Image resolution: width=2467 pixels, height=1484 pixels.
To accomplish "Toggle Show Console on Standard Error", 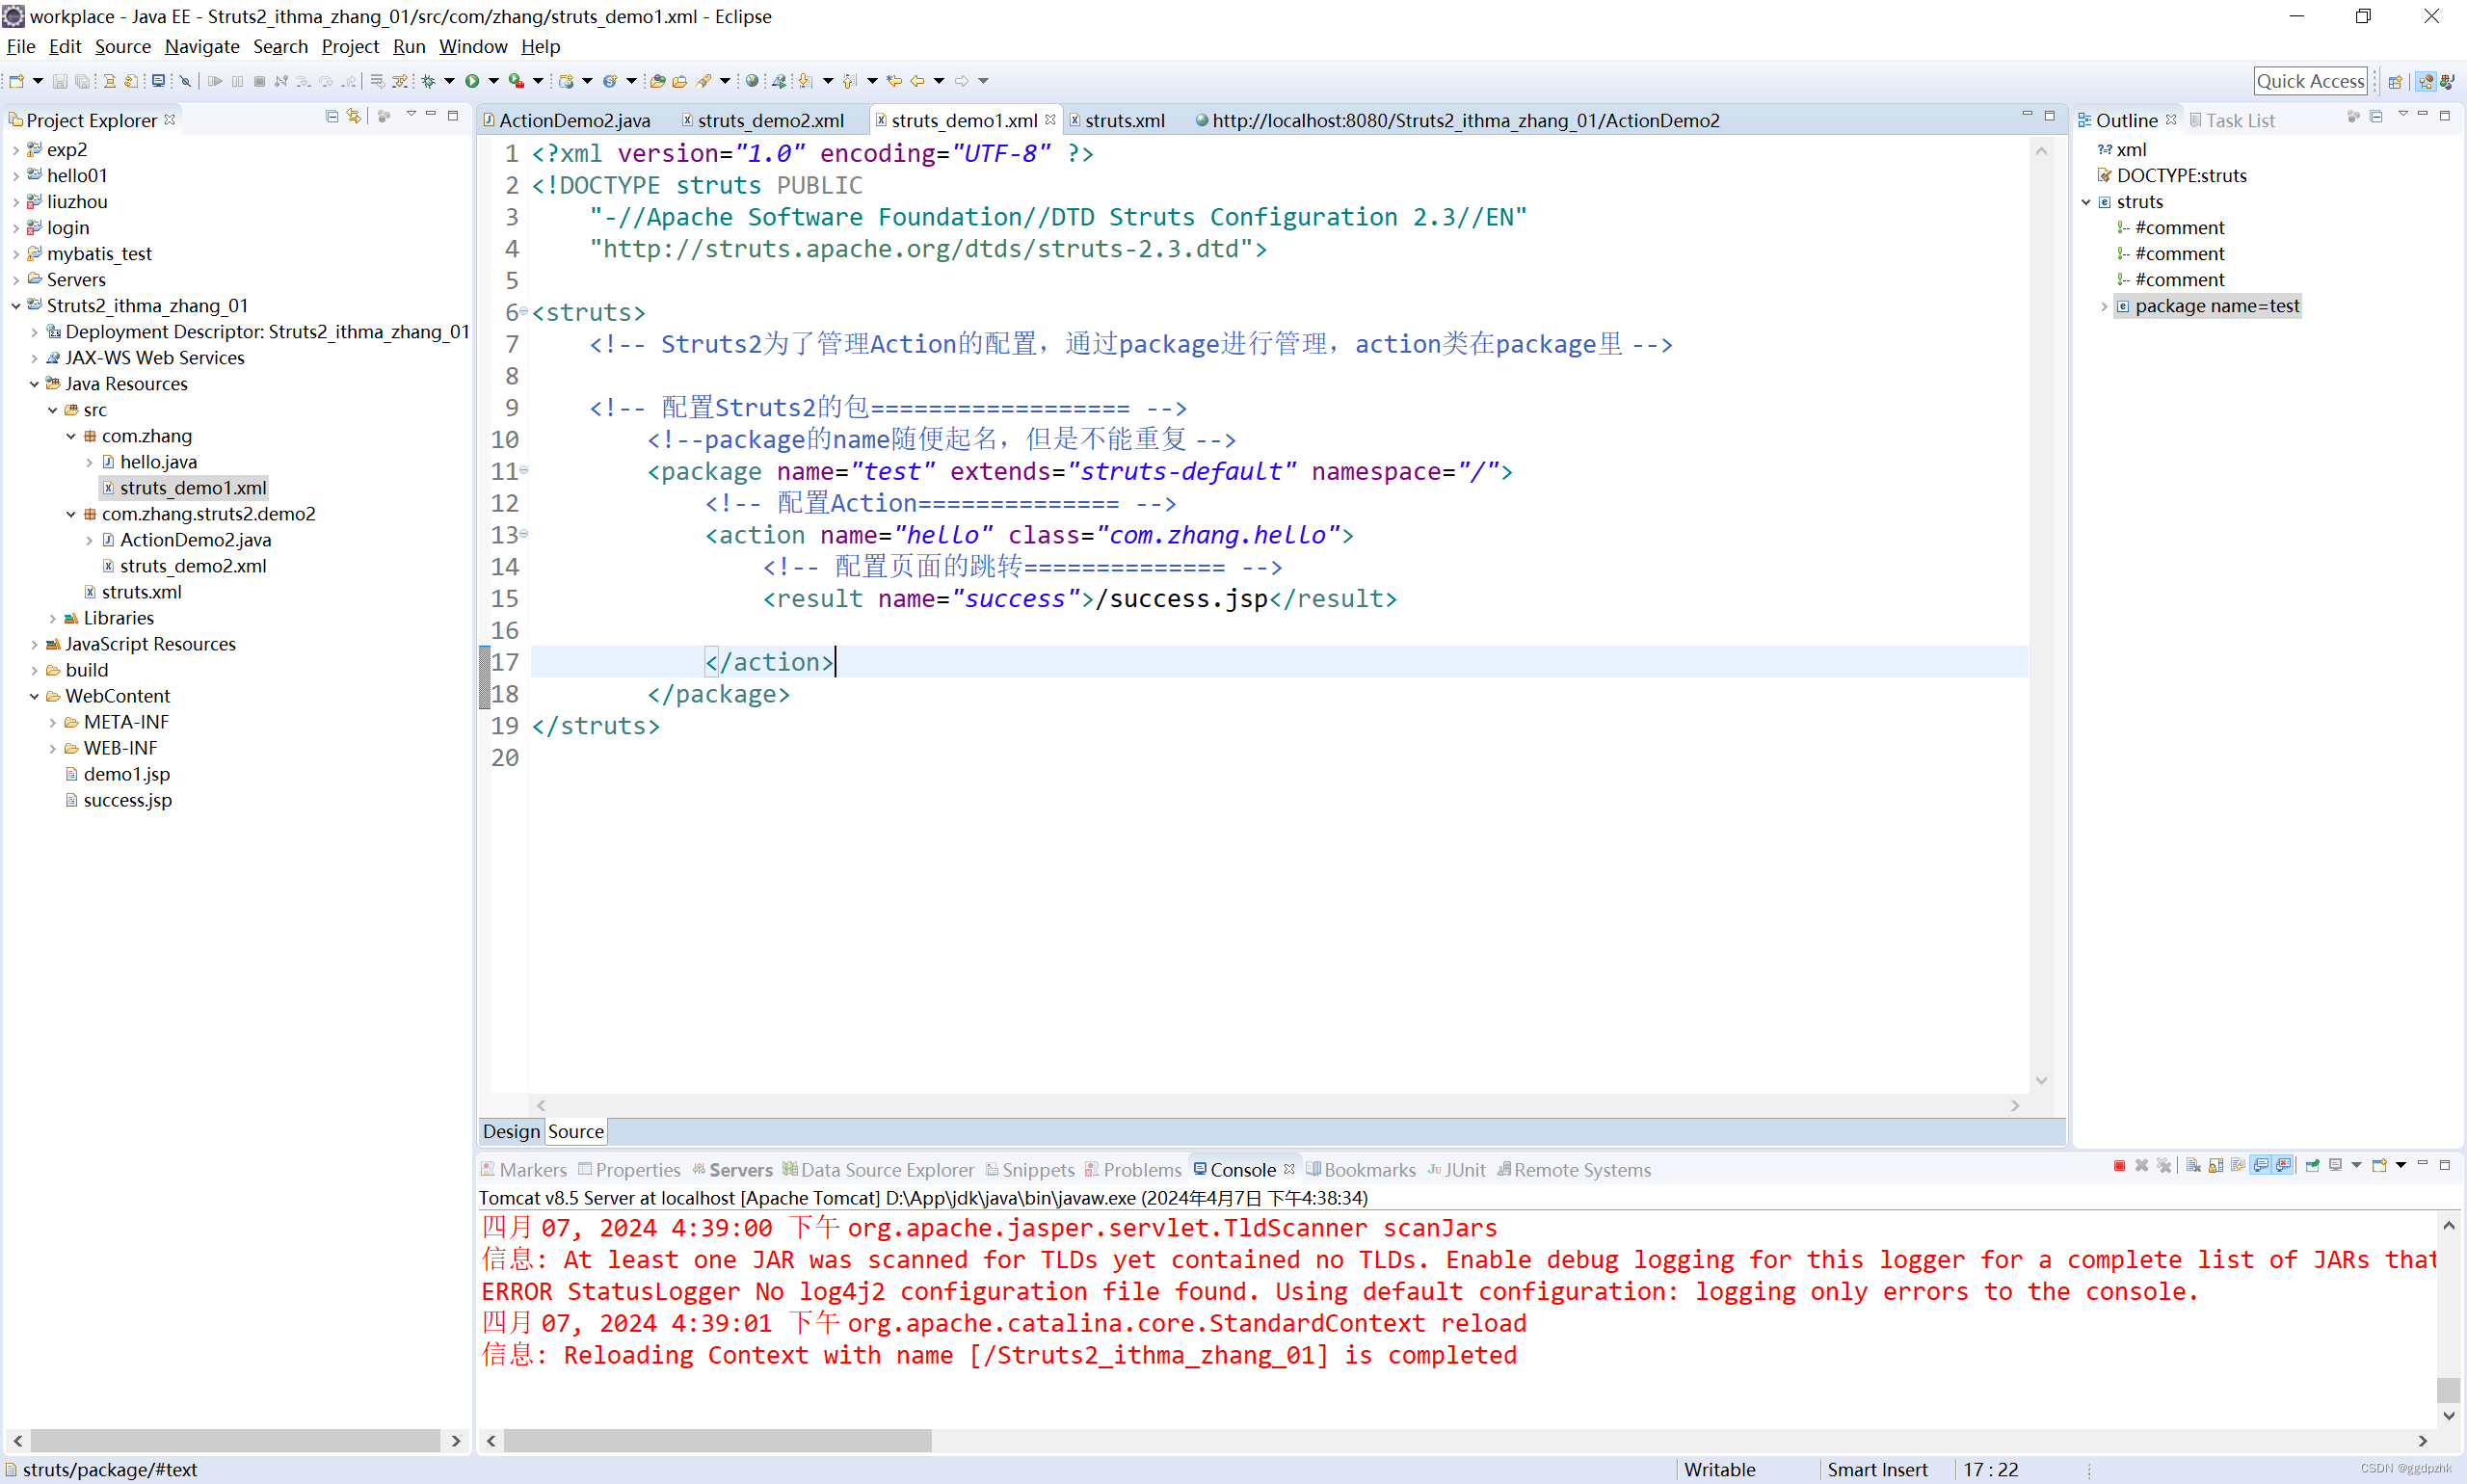I will click(2283, 1166).
